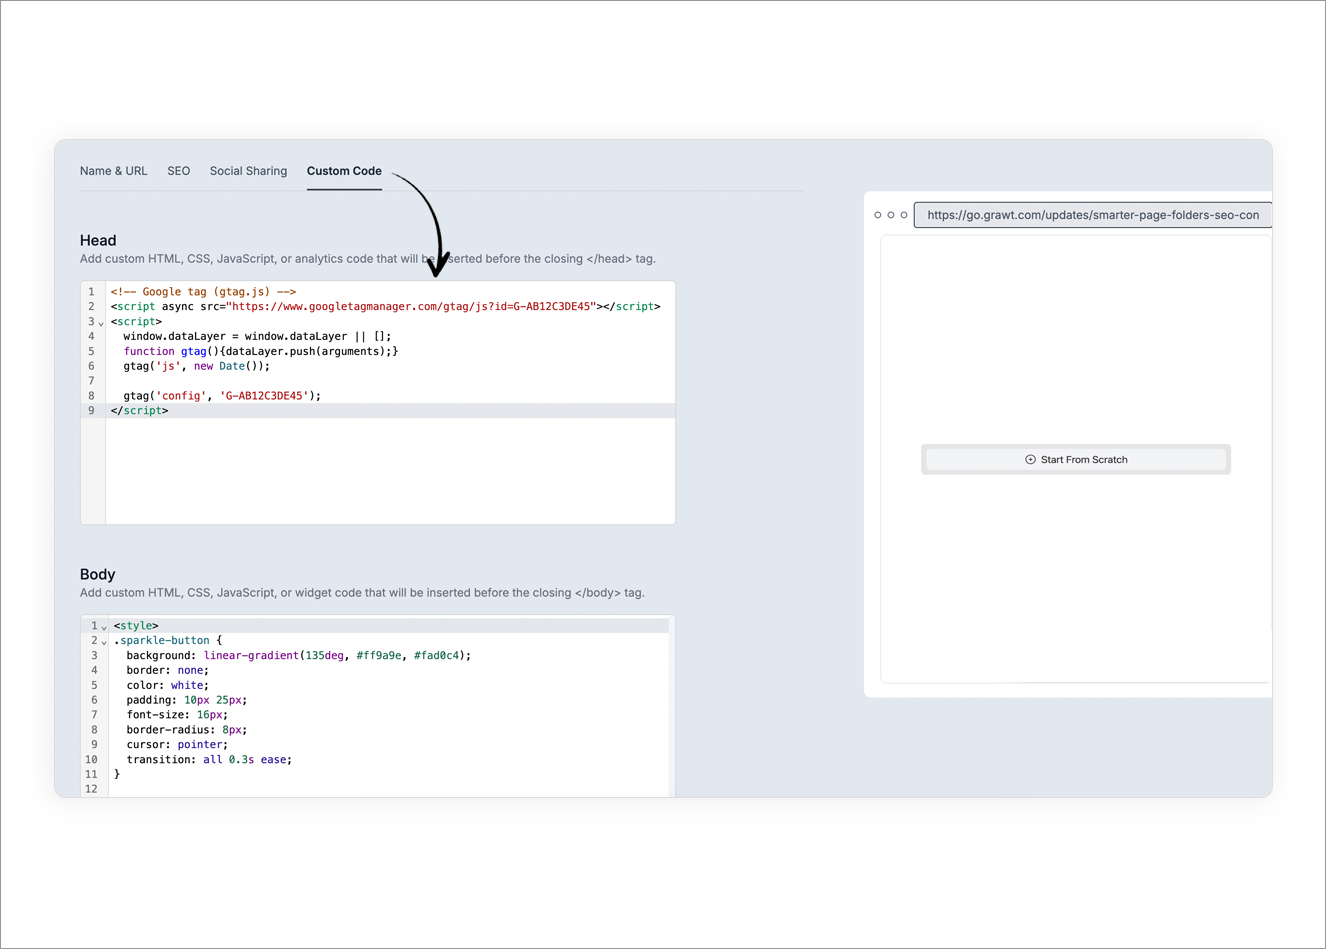Image resolution: width=1326 pixels, height=949 pixels.
Task: Fold the .sparkle-button rule at Body line 2
Action: [x=104, y=642]
